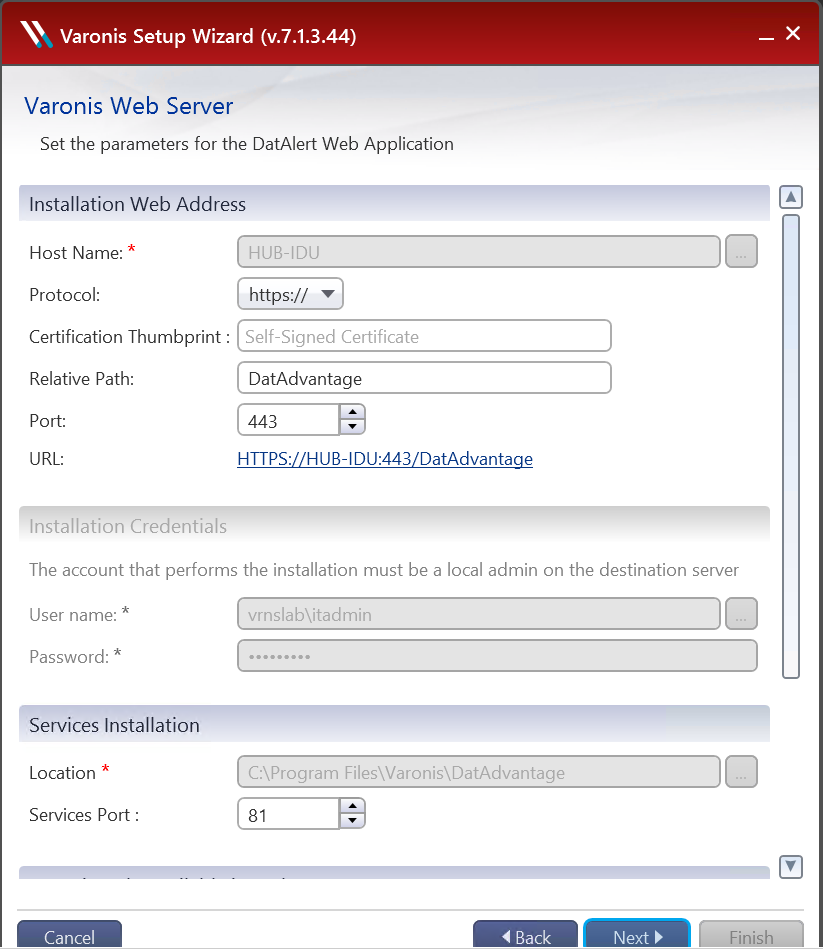This screenshot has width=823, height=949.
Task: Browse for services Location with ellipsis button
Action: pyautogui.click(x=741, y=772)
